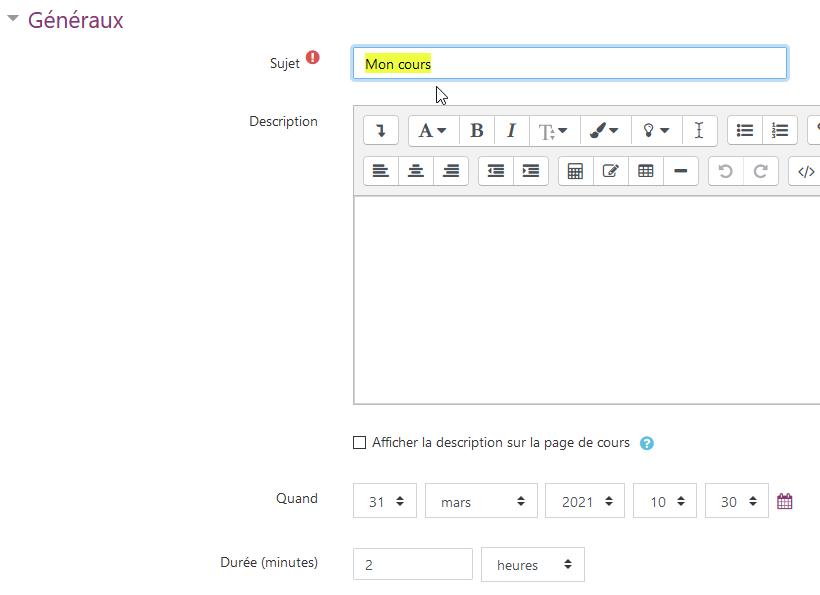Image resolution: width=820 pixels, height=595 pixels.
Task: Open the paragraph styles A dropdown
Action: (x=433, y=131)
